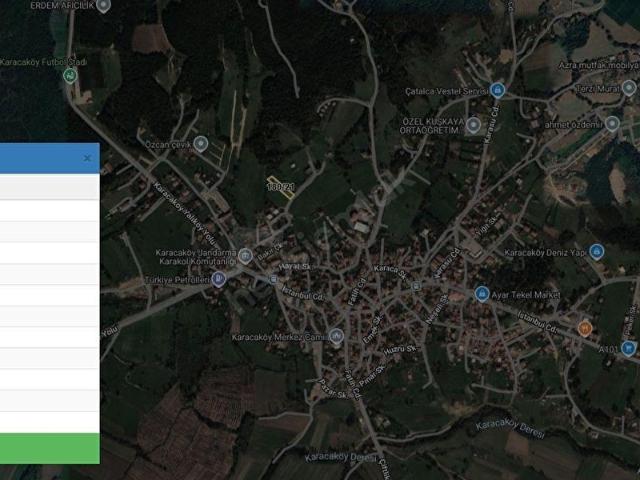Click the ahmet özdemir location pin
The width and height of the screenshot is (640, 480).
(611, 124)
